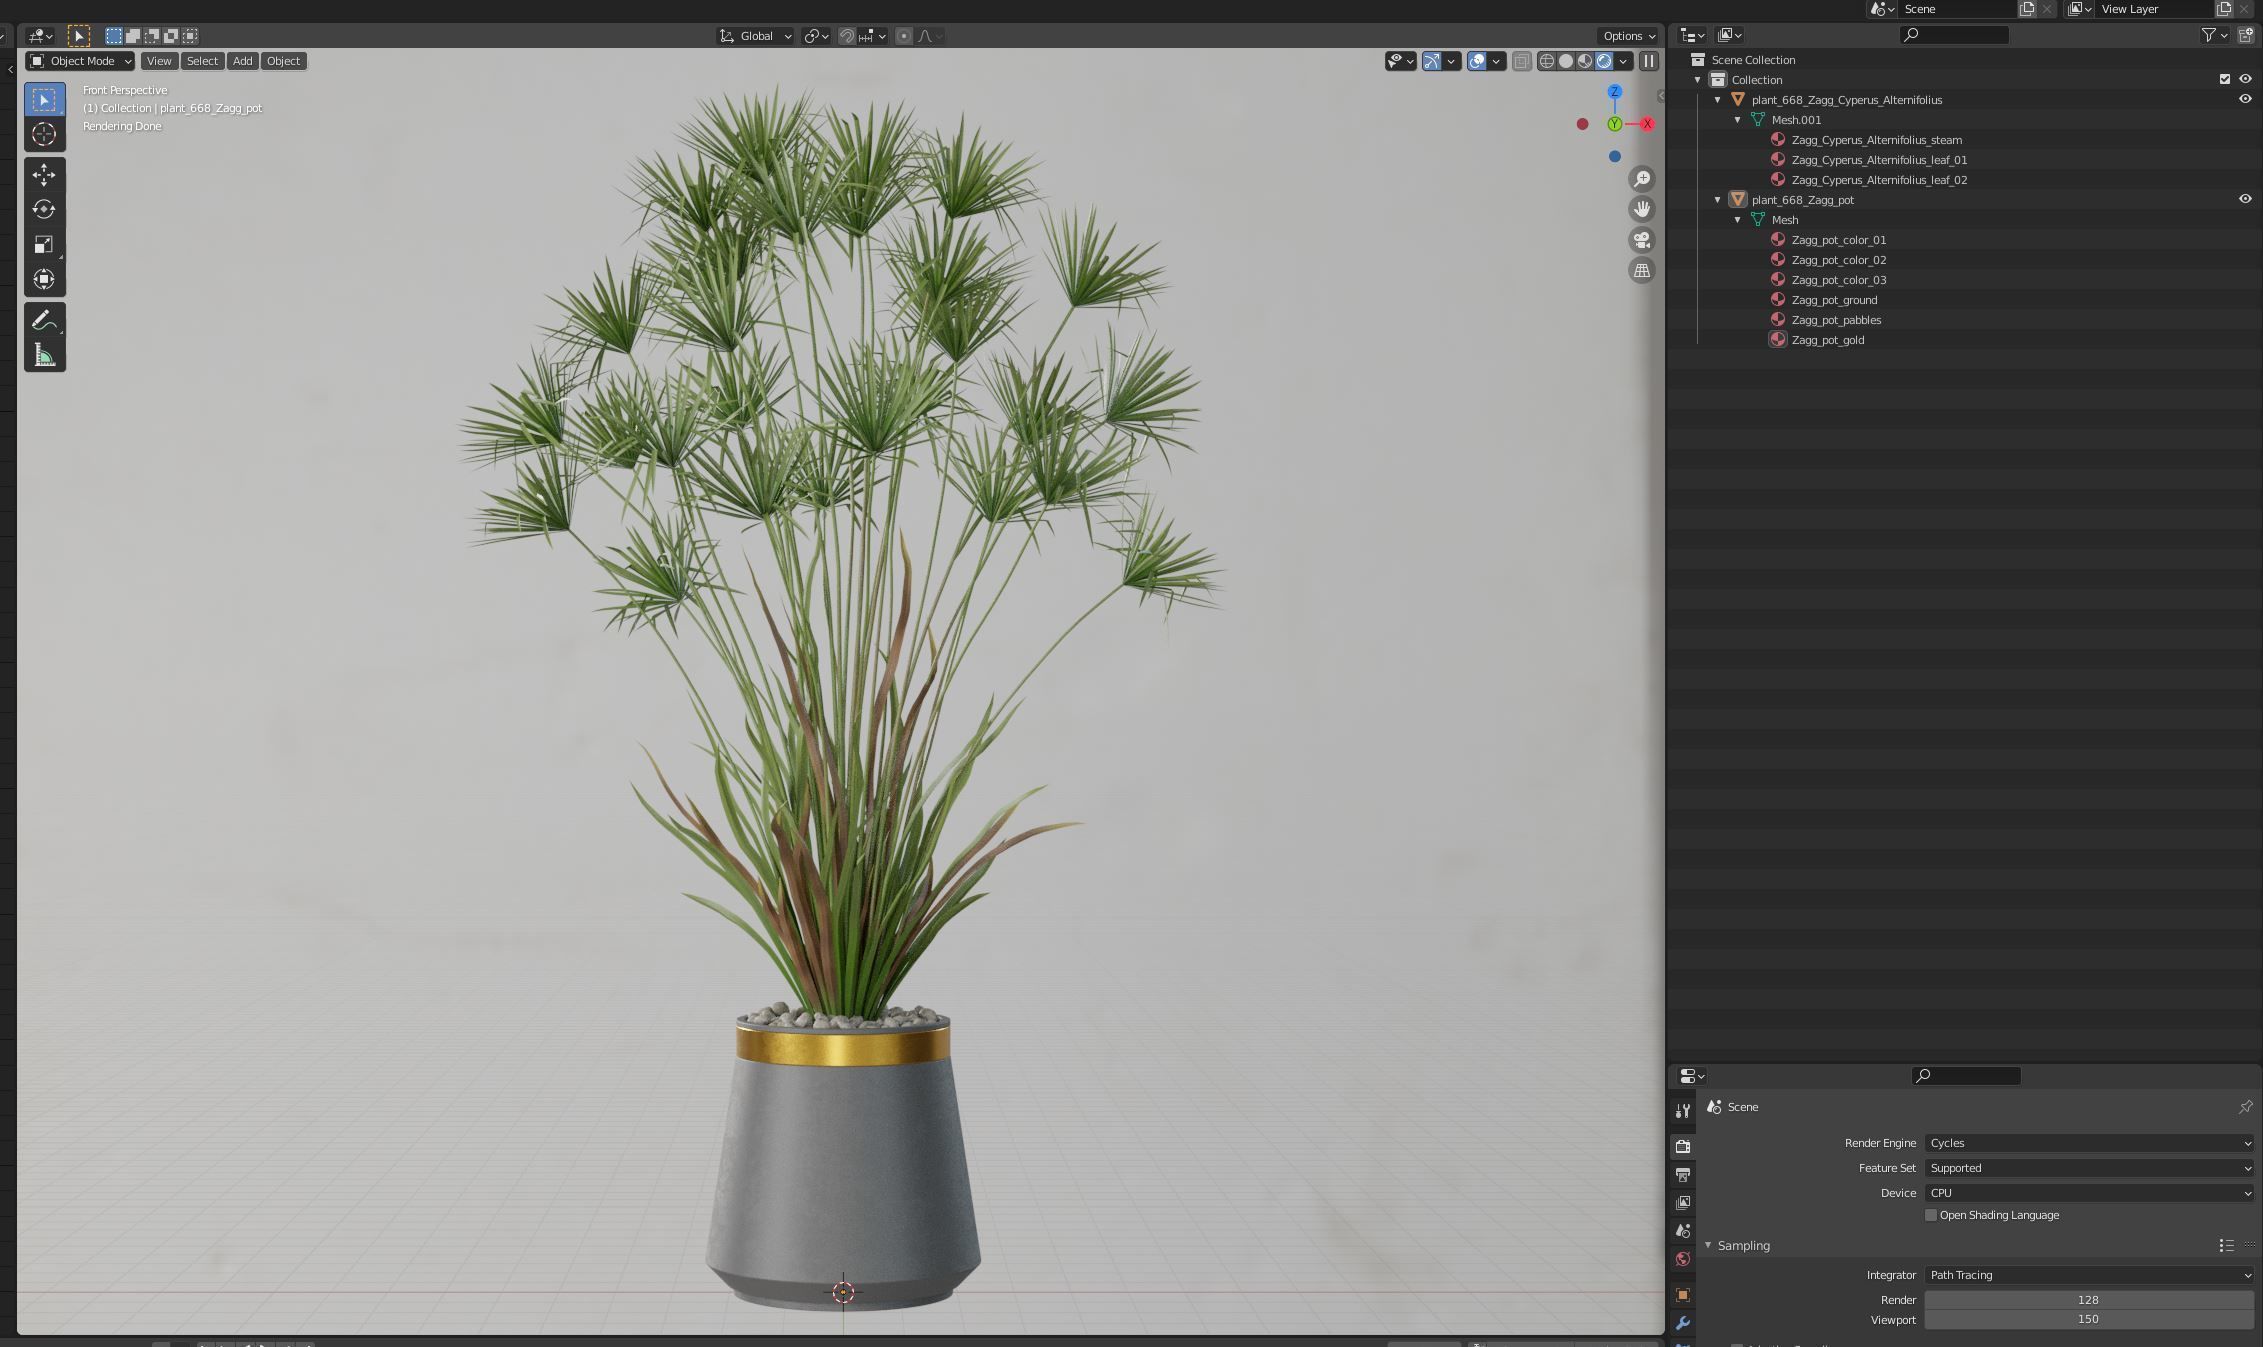2263x1347 pixels.
Task: Open the Integrator Path Tracing dropdown
Action: click(x=2089, y=1275)
